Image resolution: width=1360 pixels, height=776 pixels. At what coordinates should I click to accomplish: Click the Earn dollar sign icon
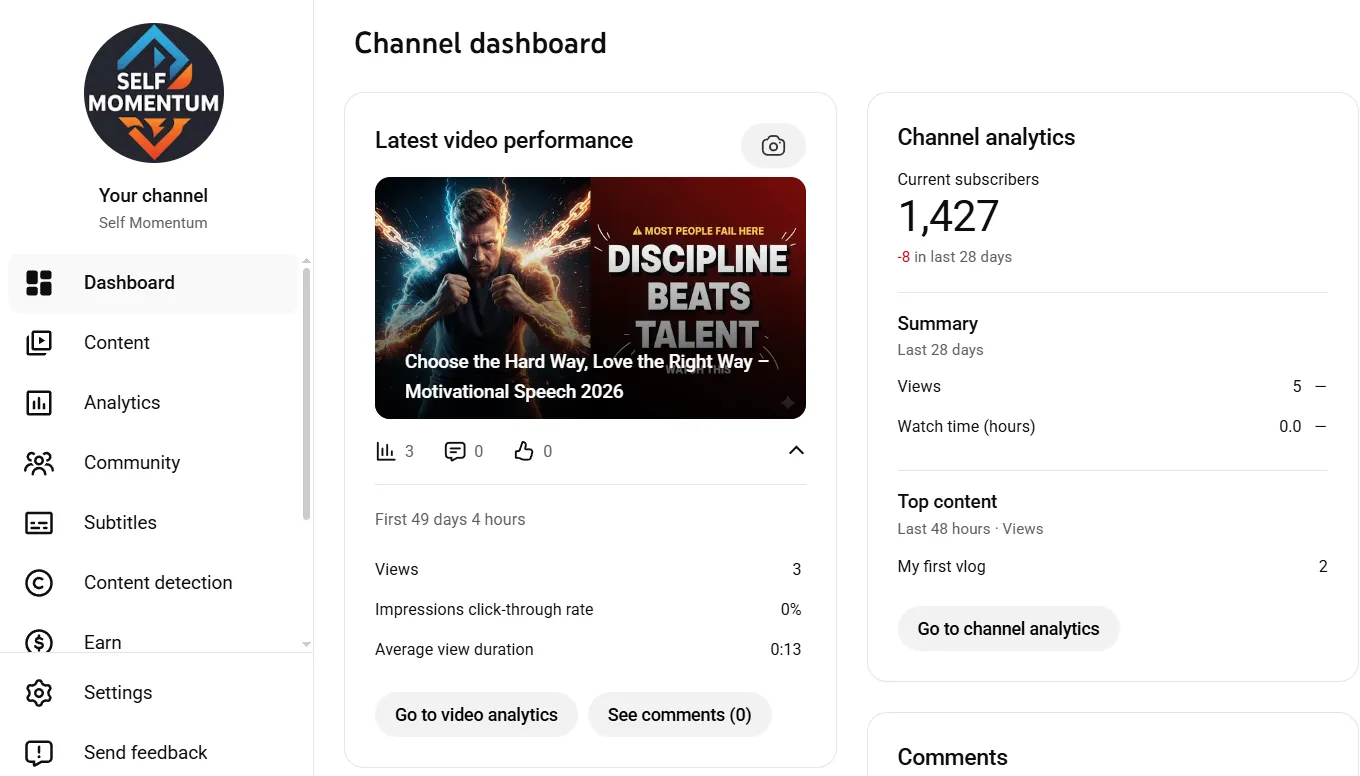[39, 641]
